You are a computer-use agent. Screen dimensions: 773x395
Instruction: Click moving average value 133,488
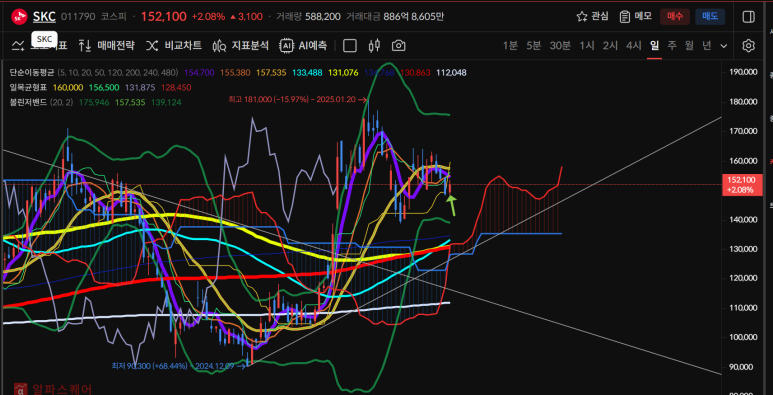tap(307, 72)
